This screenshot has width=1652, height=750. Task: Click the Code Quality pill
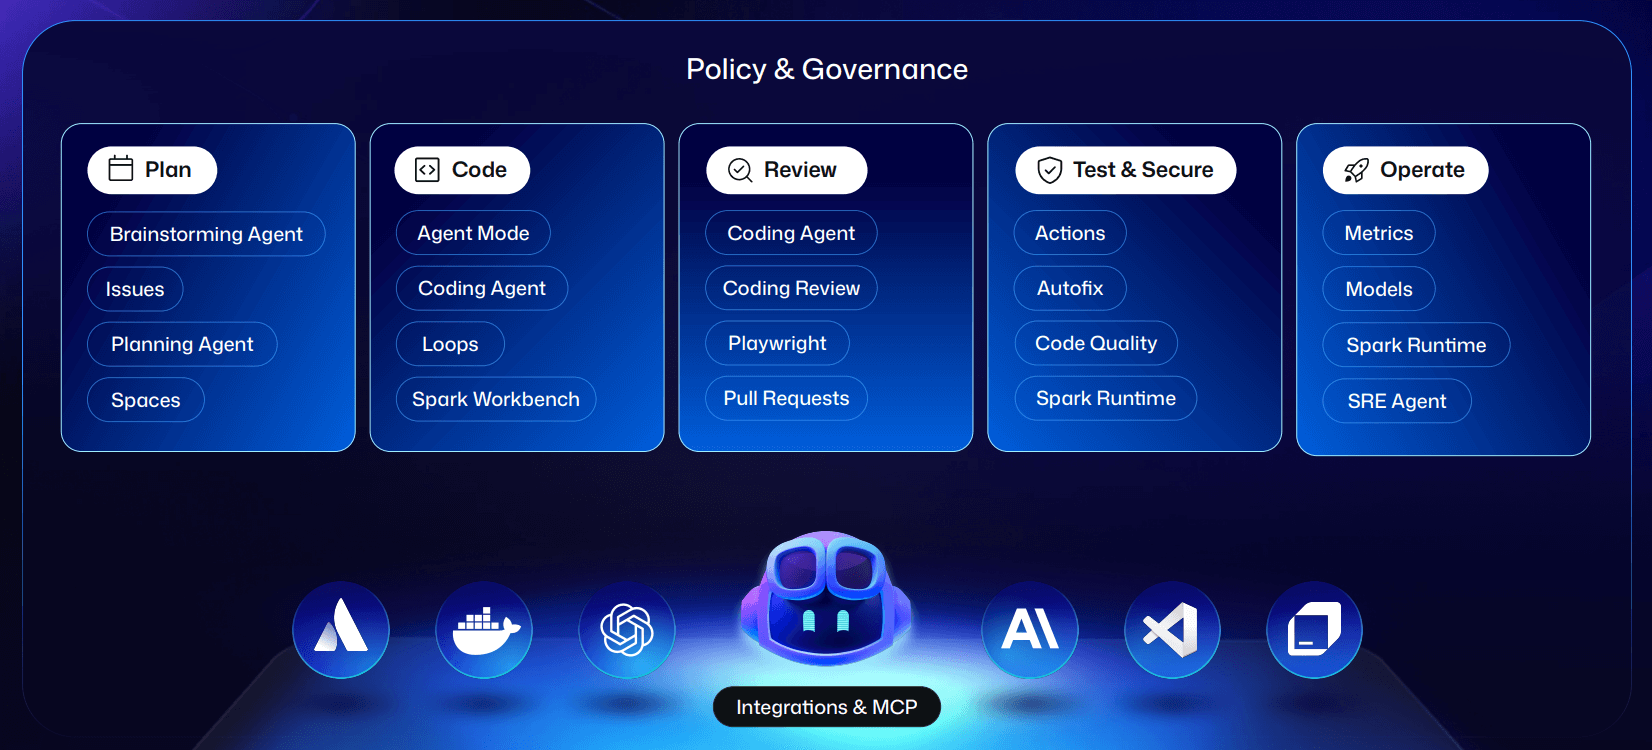coord(1096,343)
